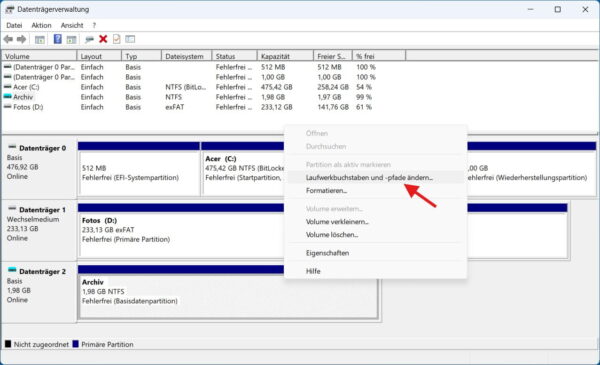Click the Forward arrow in the toolbar
The height and width of the screenshot is (365, 600).
pyautogui.click(x=22, y=39)
